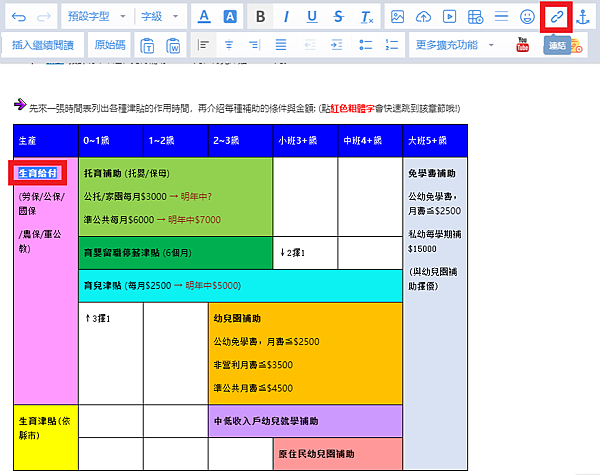
Task: Click the 0~1歲 header cell
Action: (x=111, y=140)
